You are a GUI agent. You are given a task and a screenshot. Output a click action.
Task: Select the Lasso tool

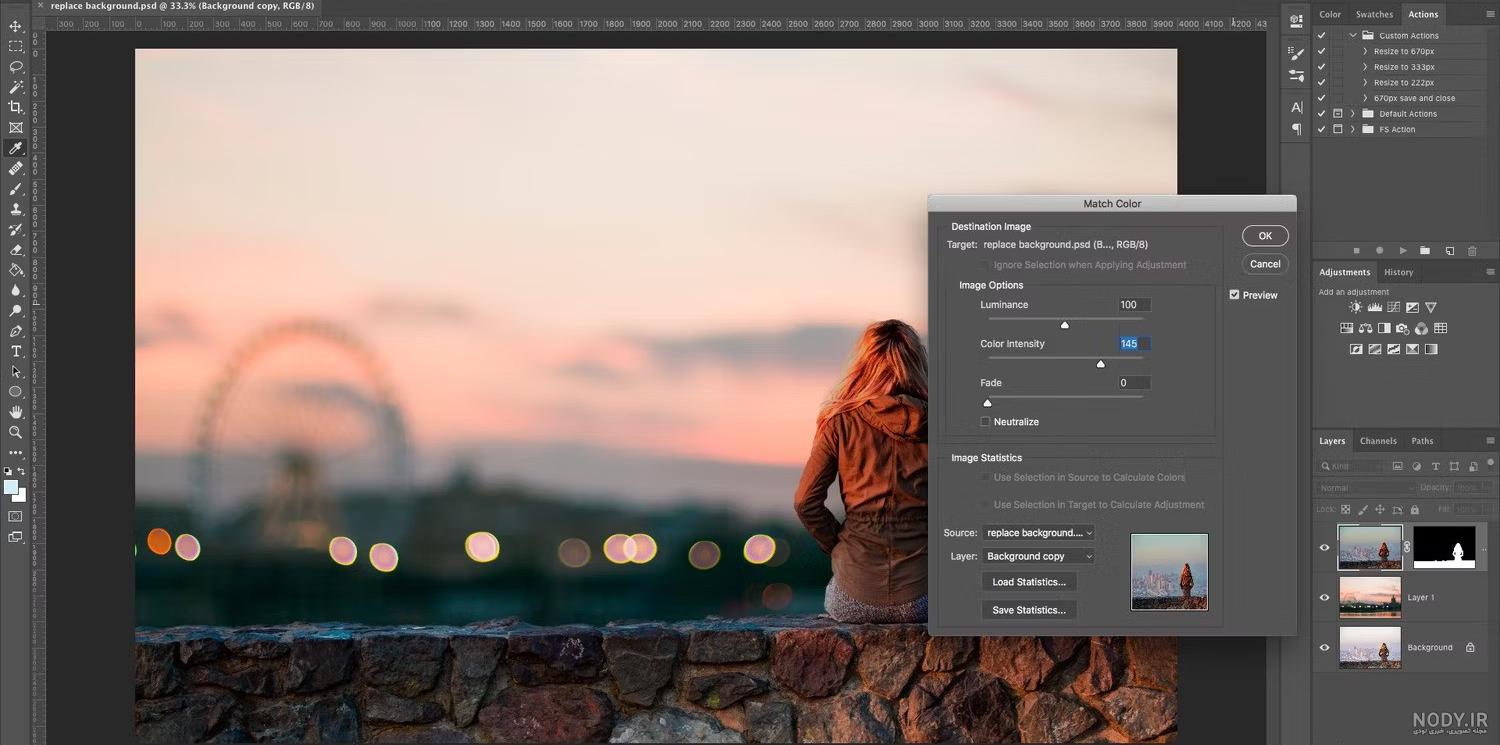tap(16, 67)
